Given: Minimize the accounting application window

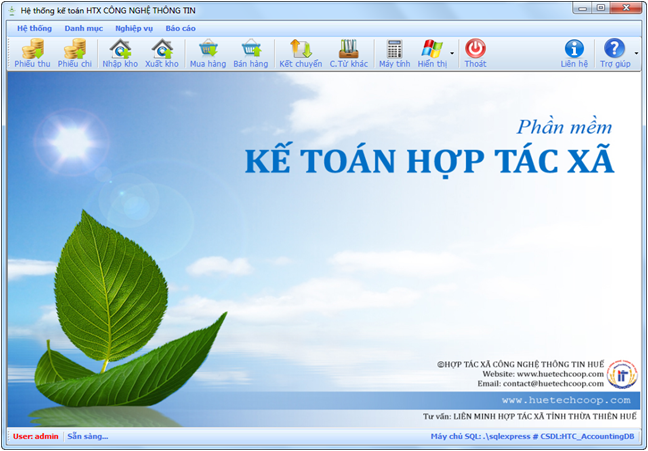Looking at the screenshot, I should pos(583,8).
